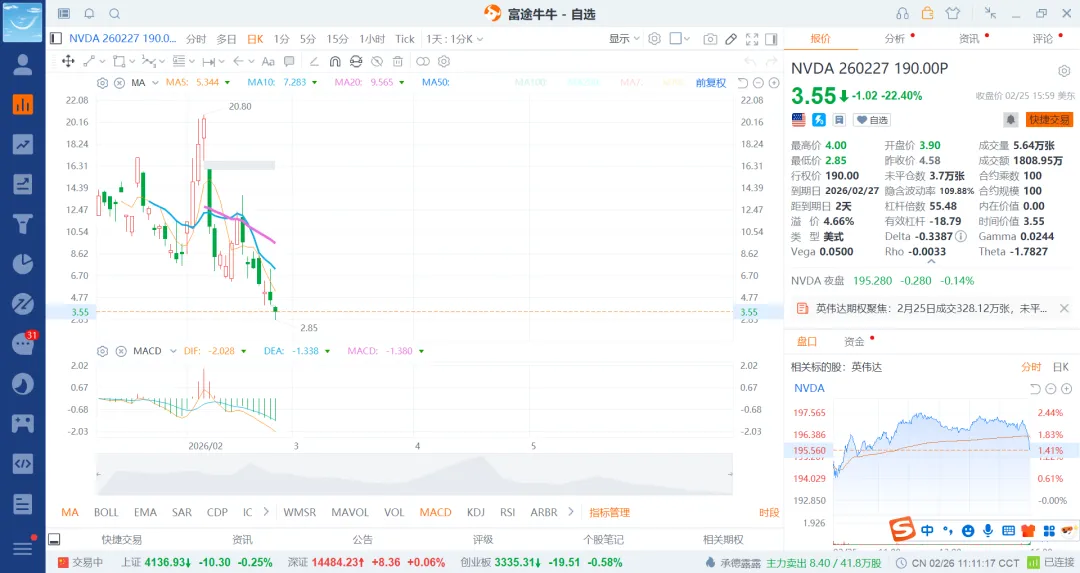The height and width of the screenshot is (573, 1080).
Task: Remove the MA indicator with X
Action: (x=119, y=83)
